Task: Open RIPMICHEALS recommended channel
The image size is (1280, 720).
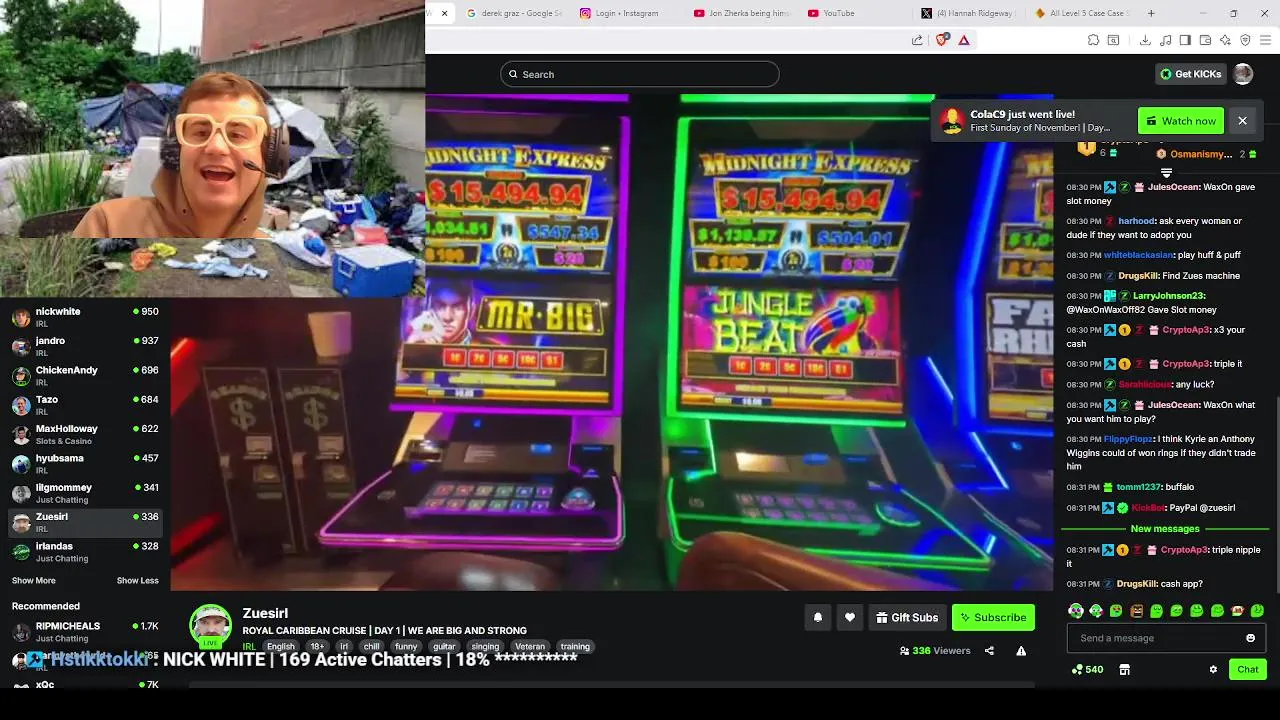Action: click(85, 631)
